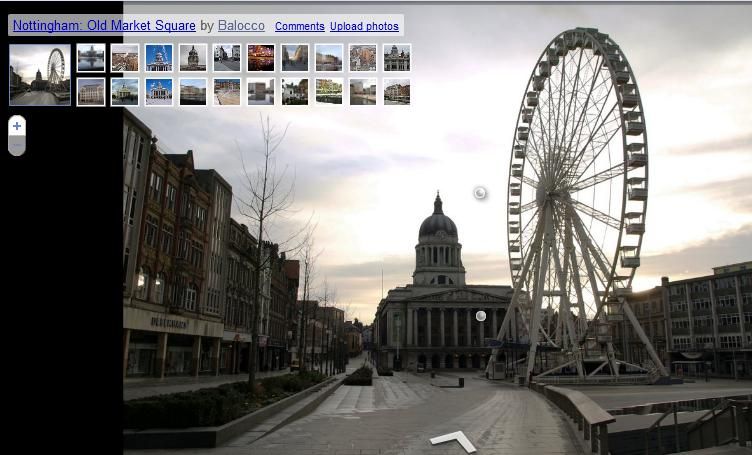Image resolution: width=752 pixels, height=455 pixels.
Task: Select the first small thumbnail in top row
Action: click(x=91, y=58)
